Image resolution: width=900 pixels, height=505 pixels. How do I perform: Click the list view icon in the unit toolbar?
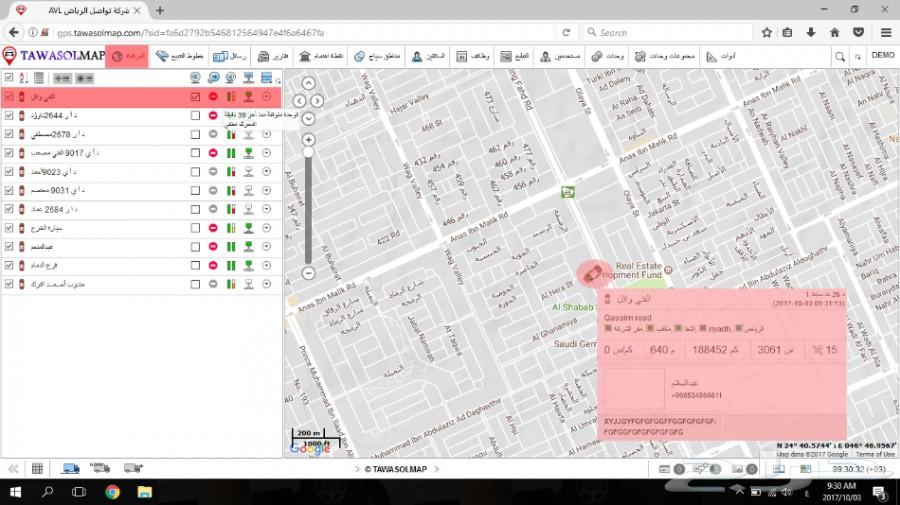[38, 77]
